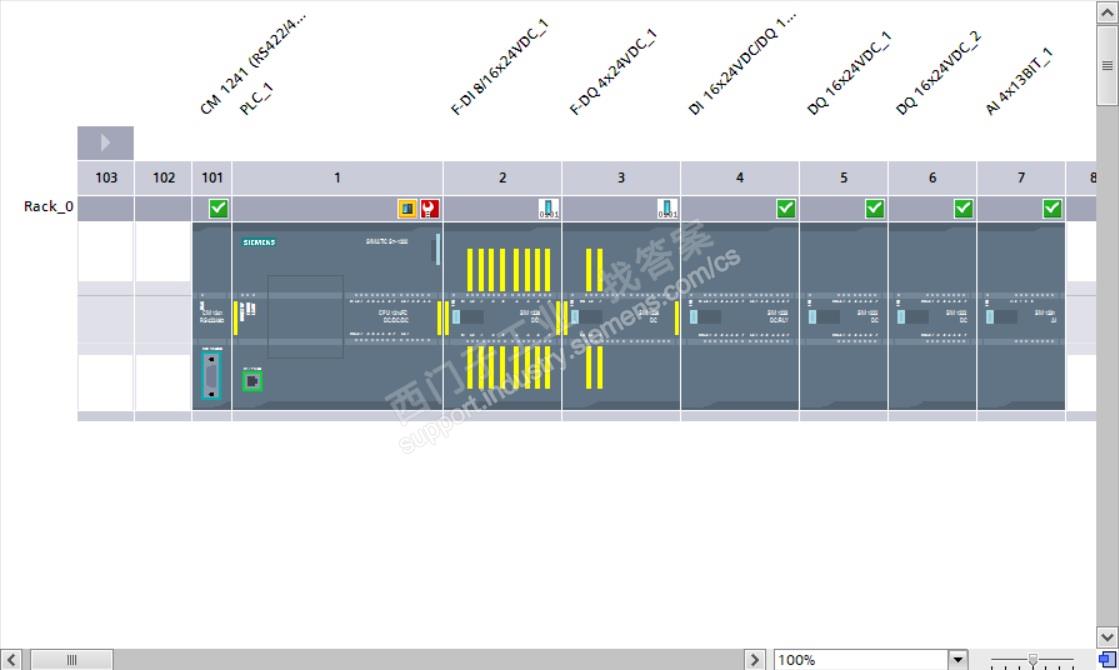This screenshot has width=1119, height=670.
Task: Click the slot header number 5
Action: click(844, 178)
